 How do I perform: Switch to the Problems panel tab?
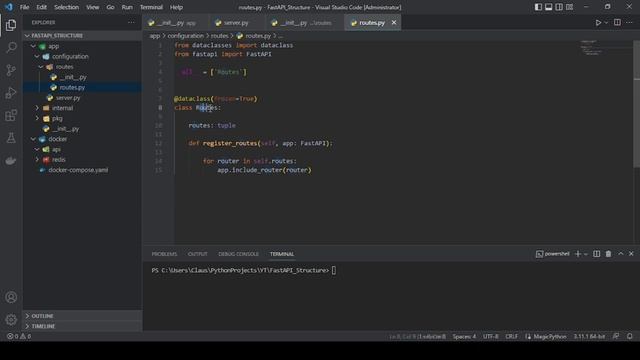164,254
